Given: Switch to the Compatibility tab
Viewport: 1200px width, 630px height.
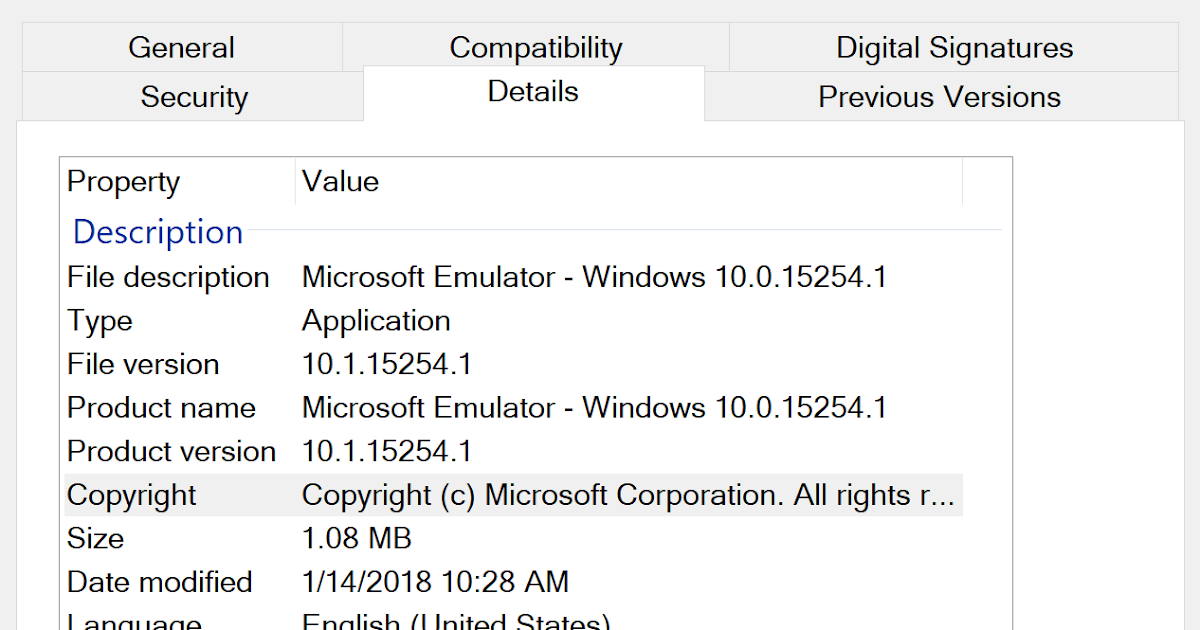Looking at the screenshot, I should 536,47.
